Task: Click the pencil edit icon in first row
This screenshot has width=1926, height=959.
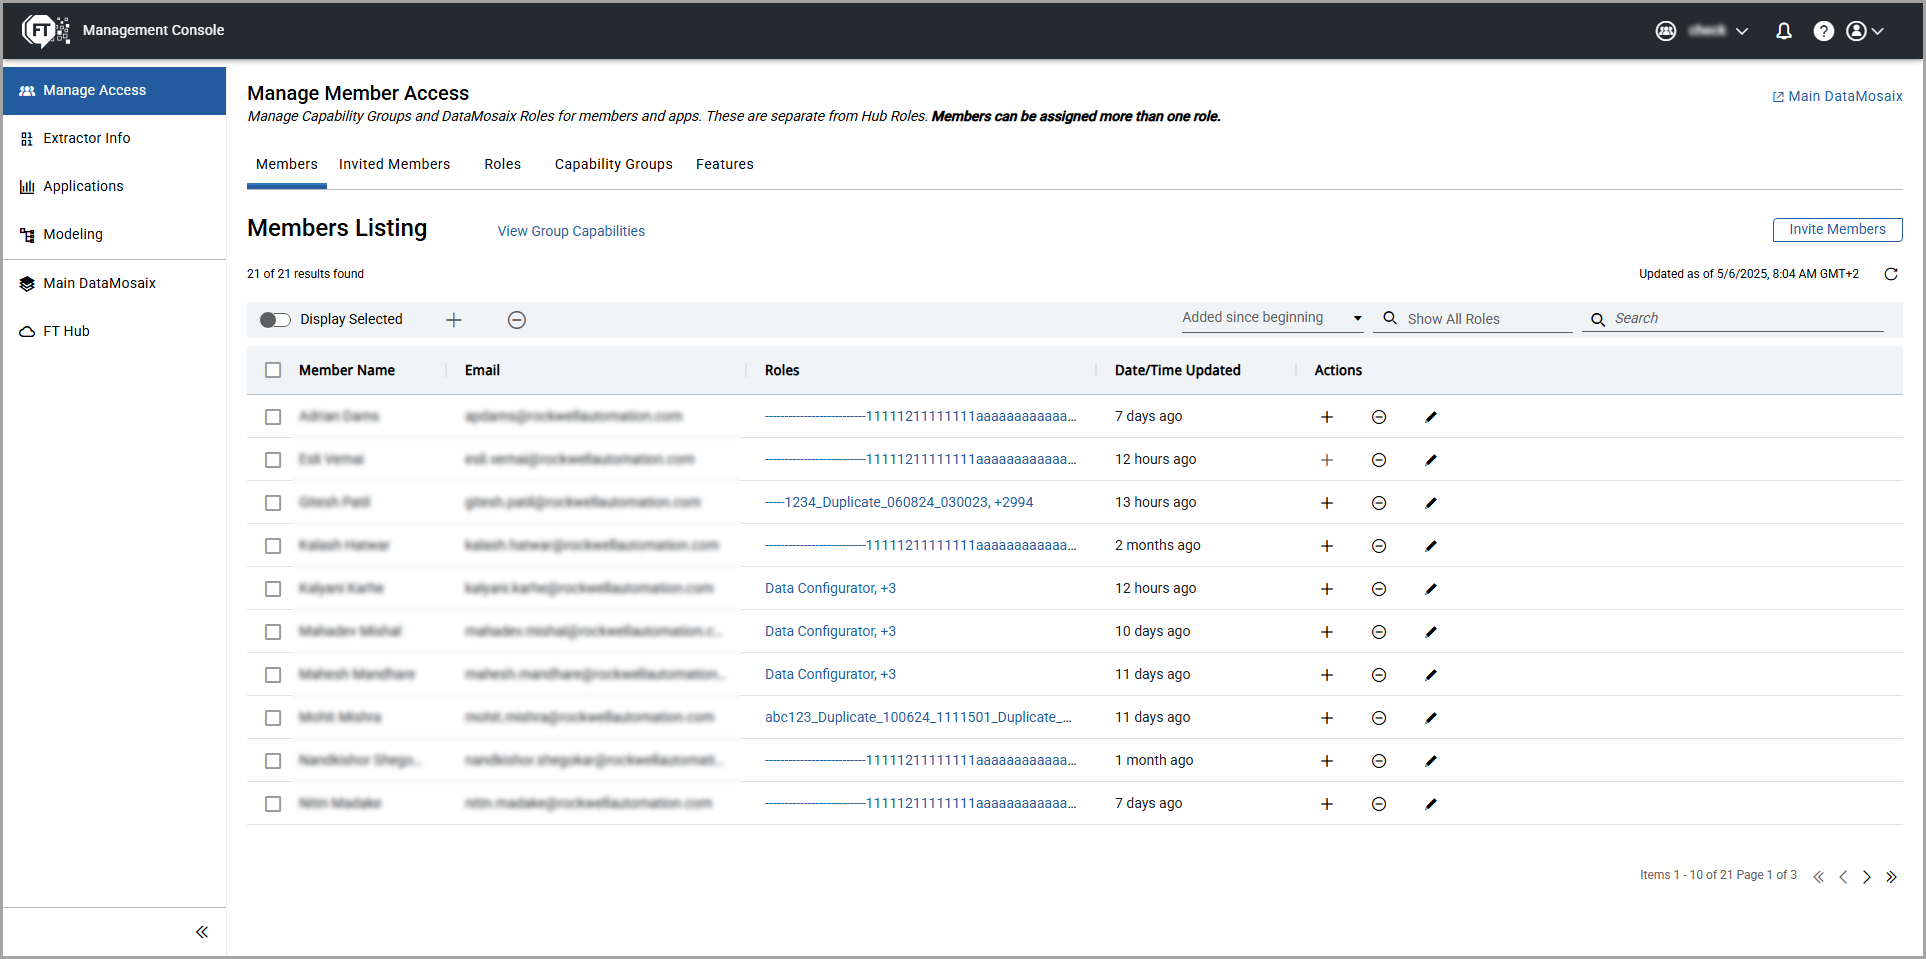Action: click(1430, 417)
